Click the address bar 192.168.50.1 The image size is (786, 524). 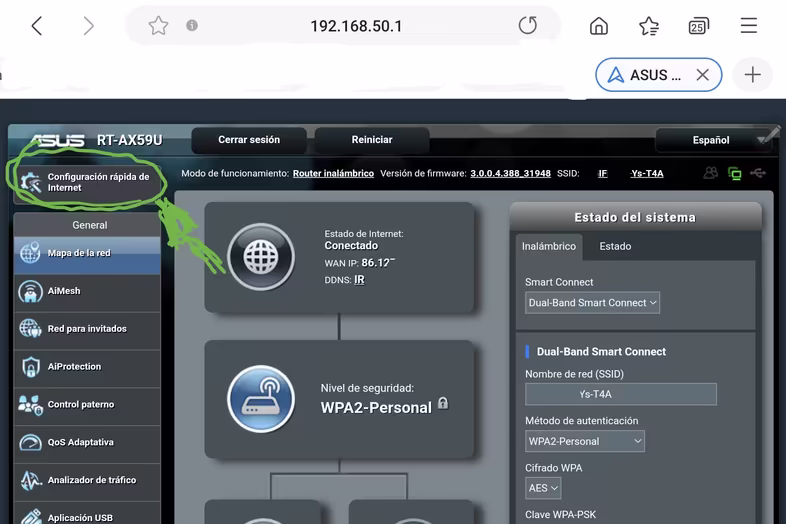tap(356, 26)
